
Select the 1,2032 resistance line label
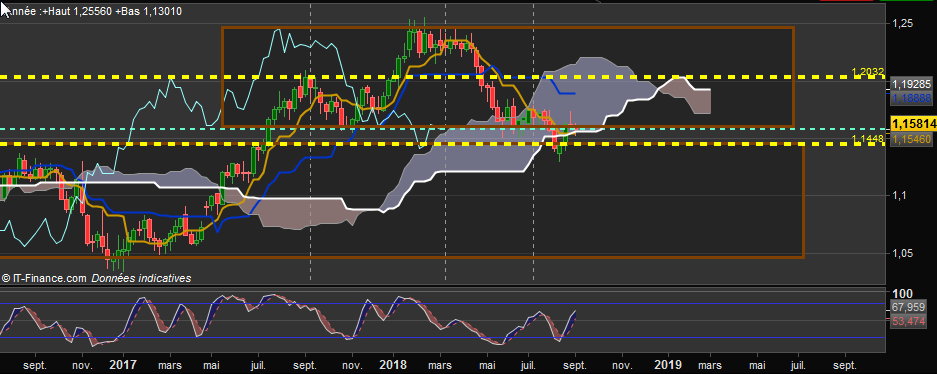point(868,72)
